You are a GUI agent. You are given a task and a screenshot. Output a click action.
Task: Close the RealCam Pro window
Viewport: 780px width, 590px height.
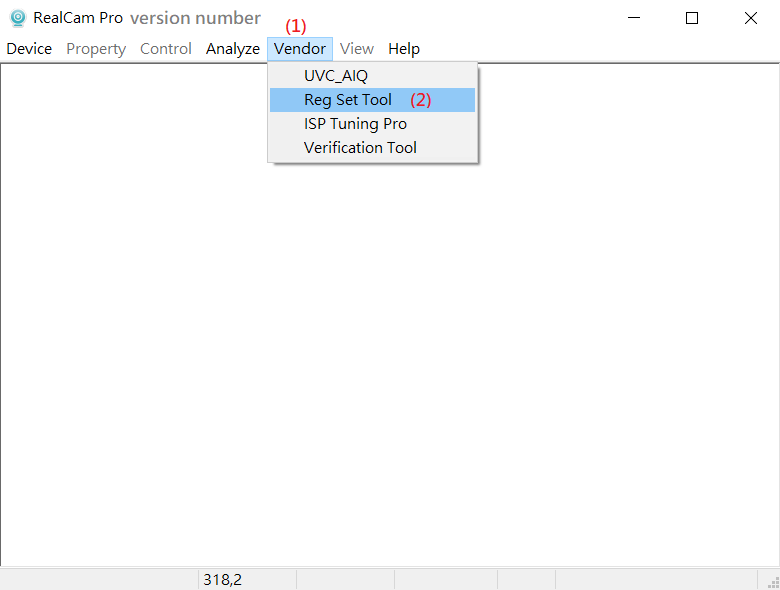(x=750, y=18)
